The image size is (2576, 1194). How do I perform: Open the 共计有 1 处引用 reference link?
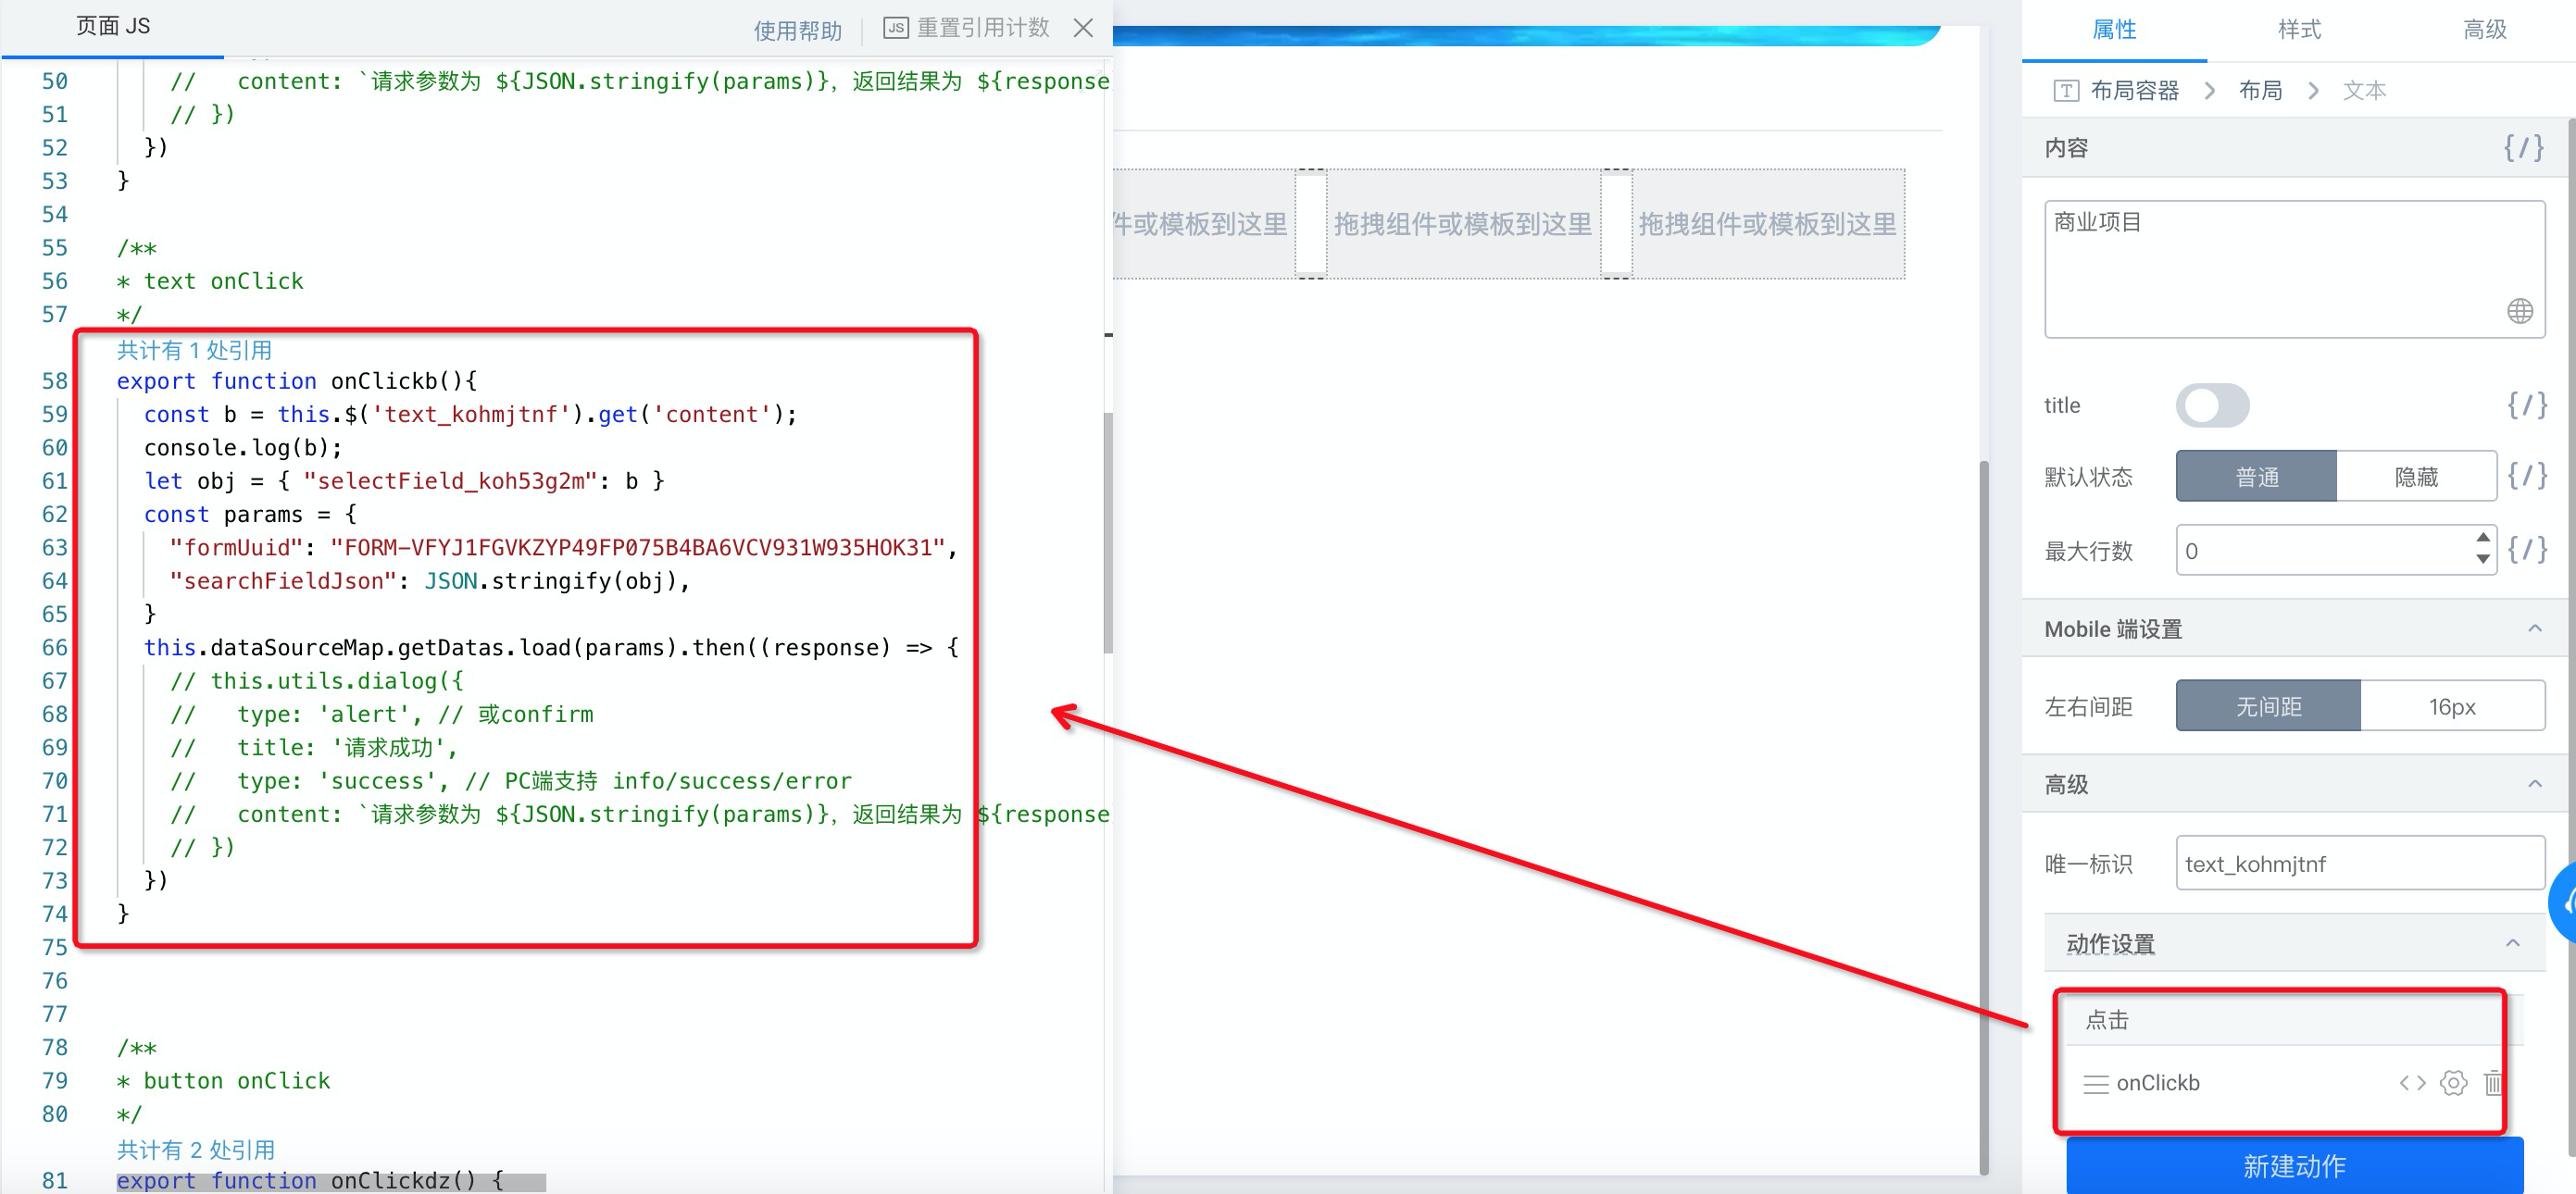click(194, 350)
